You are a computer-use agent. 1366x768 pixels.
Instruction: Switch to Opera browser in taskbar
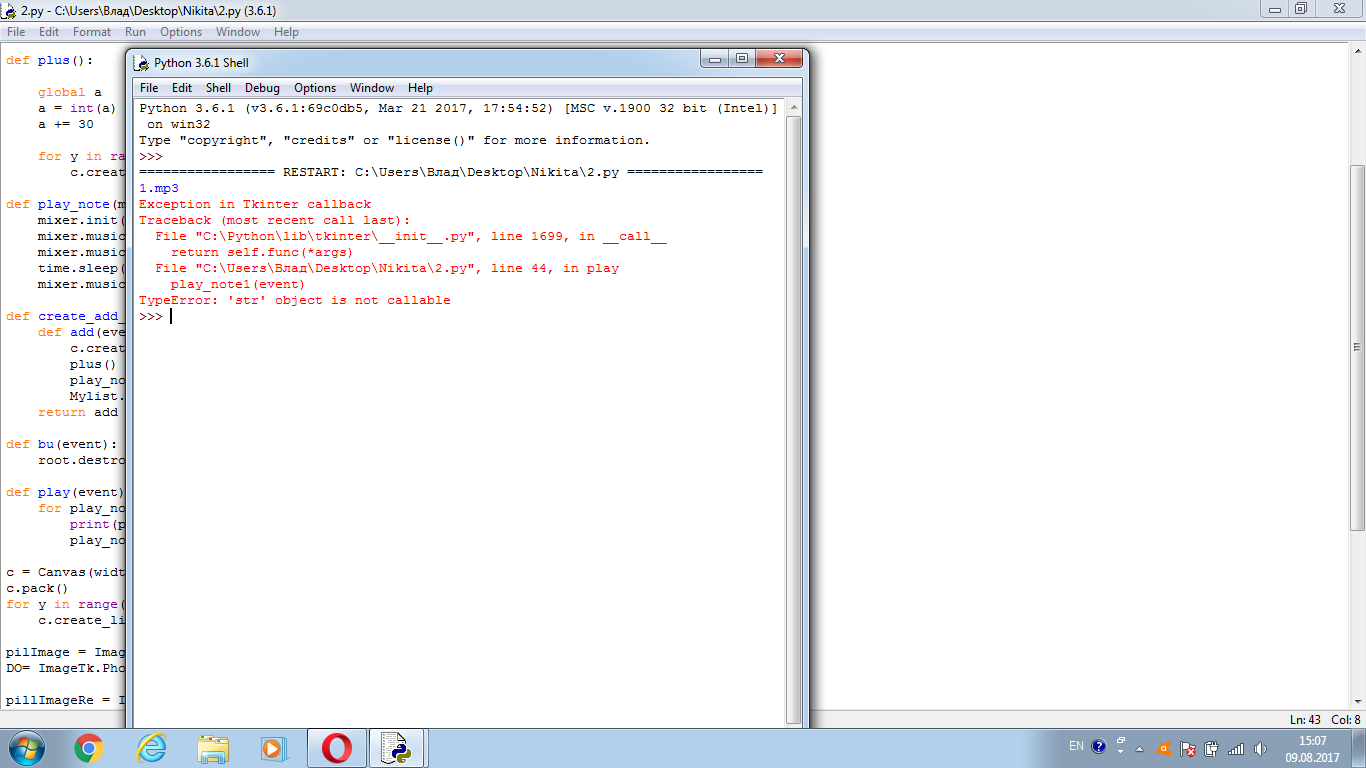(x=336, y=748)
